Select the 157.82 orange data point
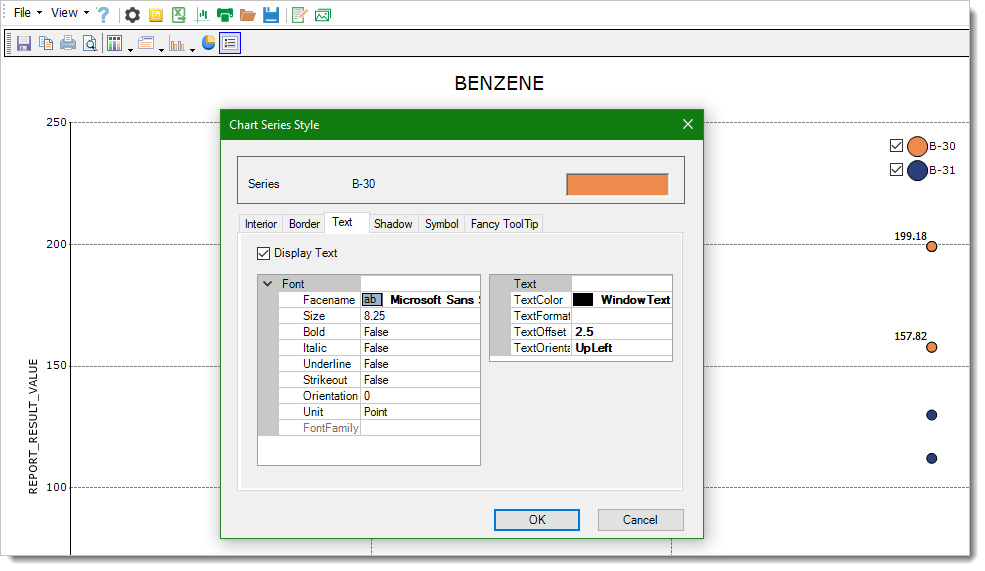The image size is (985, 571). [932, 347]
